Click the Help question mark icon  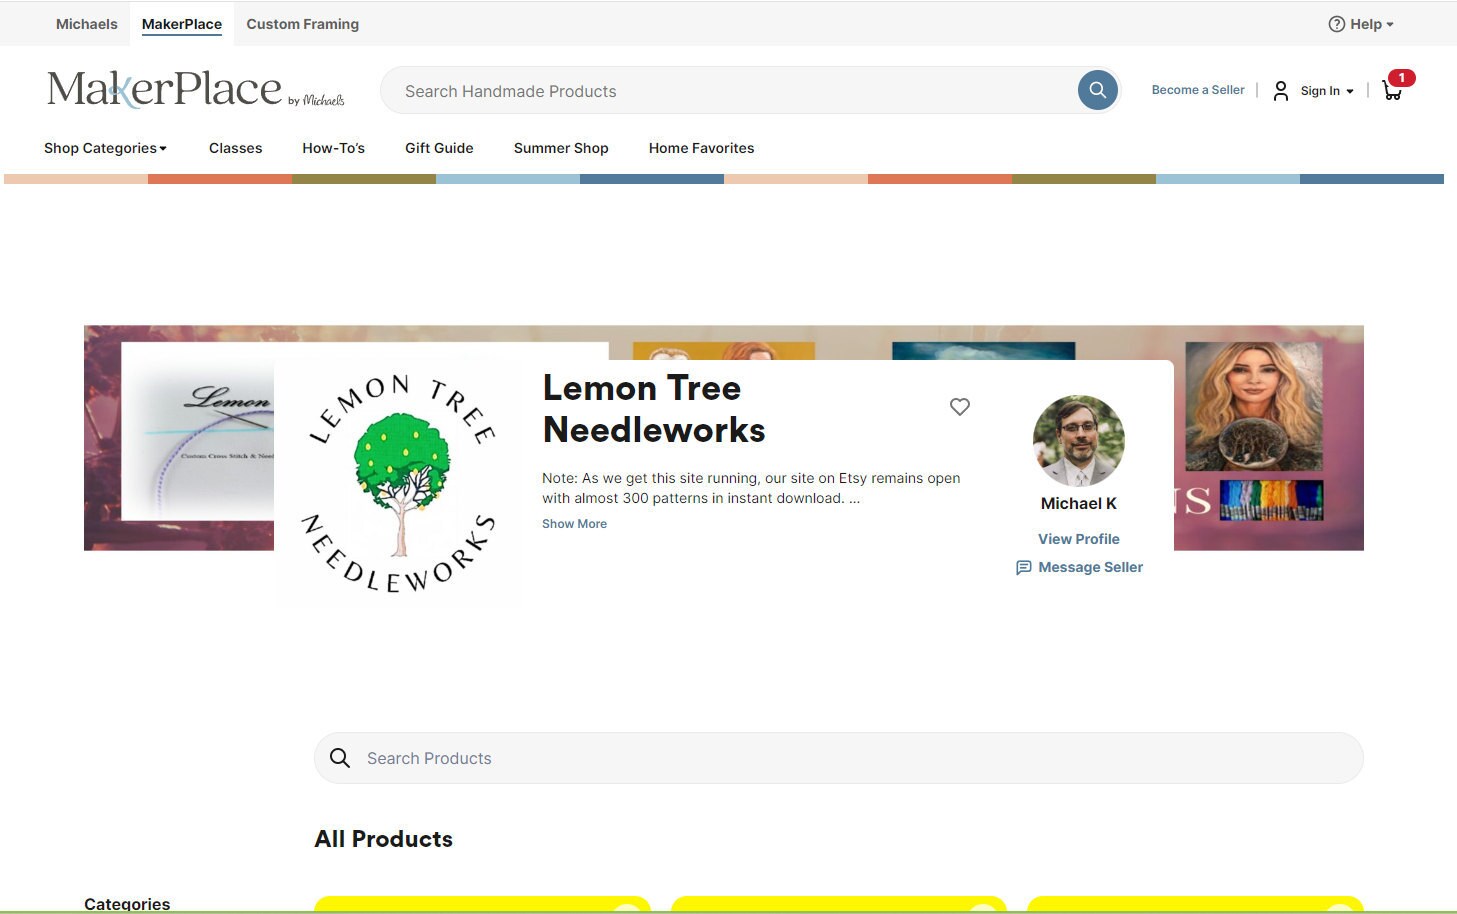[x=1336, y=24]
